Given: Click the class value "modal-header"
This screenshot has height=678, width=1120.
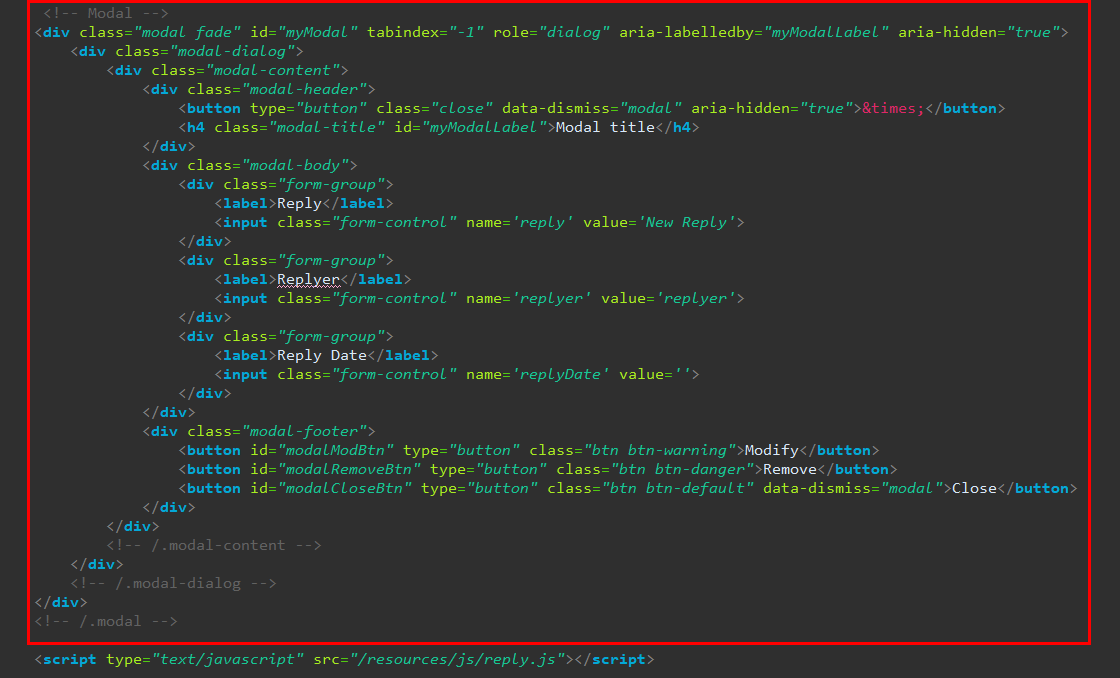Looking at the screenshot, I should [x=304, y=89].
